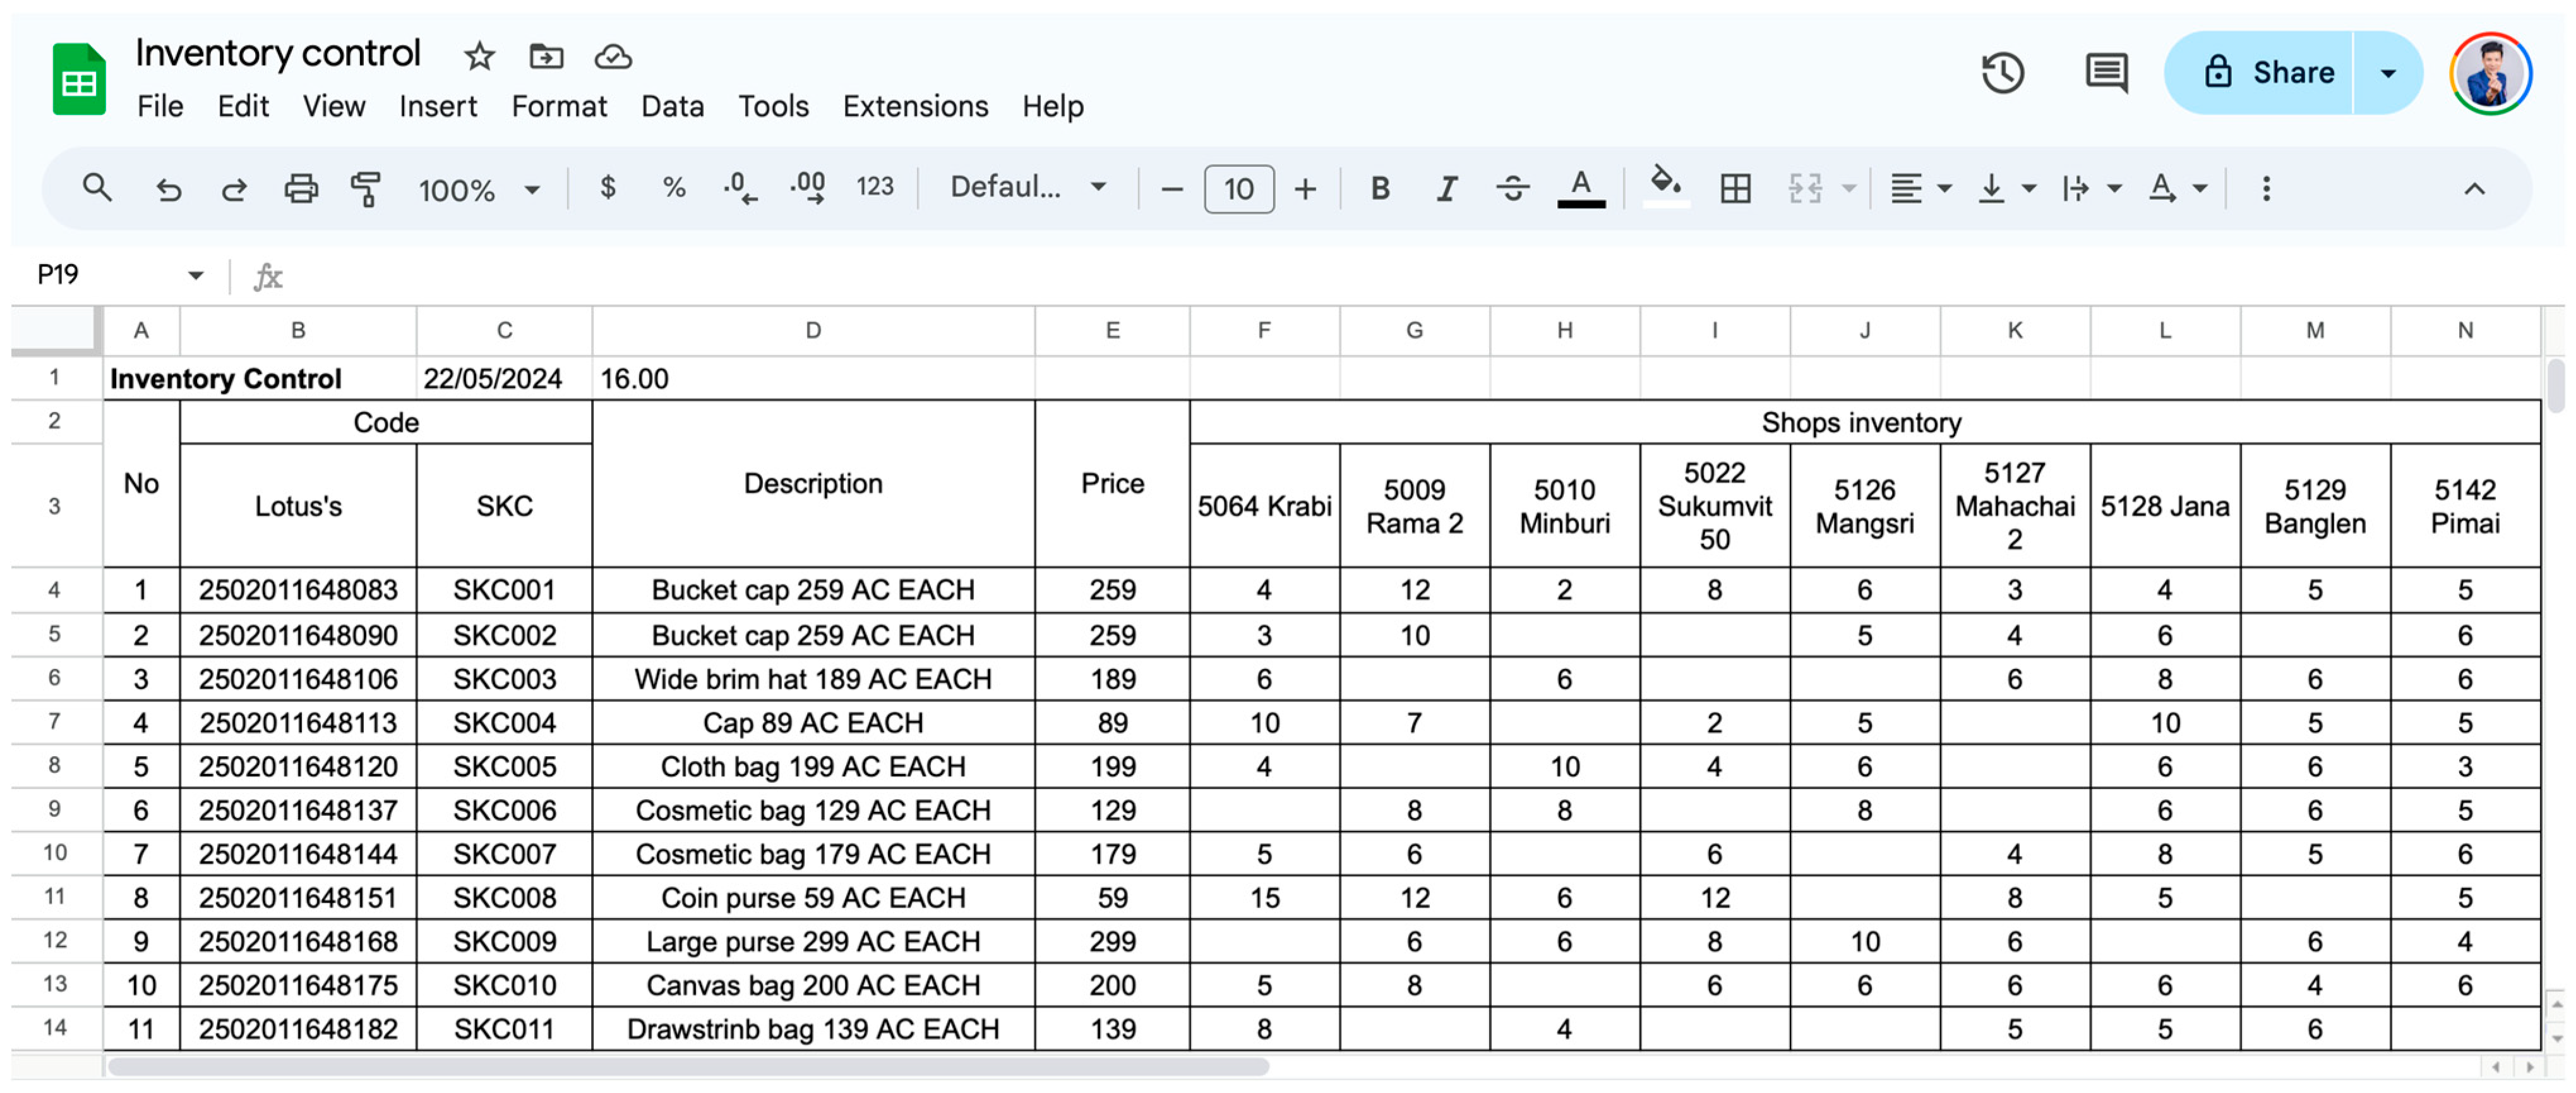Click the move to folder icon
2576x1093 pixels.
[x=546, y=56]
